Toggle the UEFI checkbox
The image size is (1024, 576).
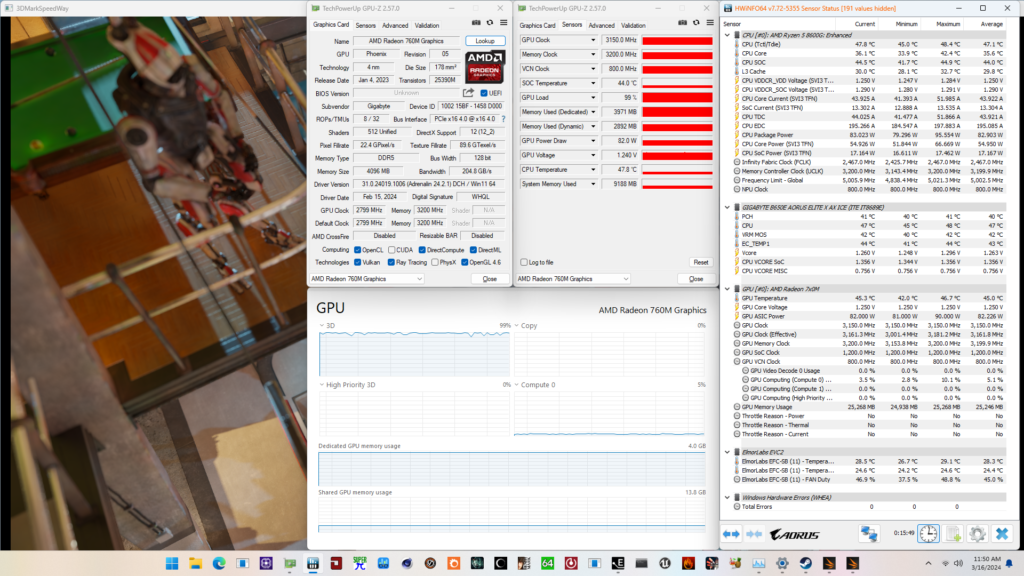[484, 93]
